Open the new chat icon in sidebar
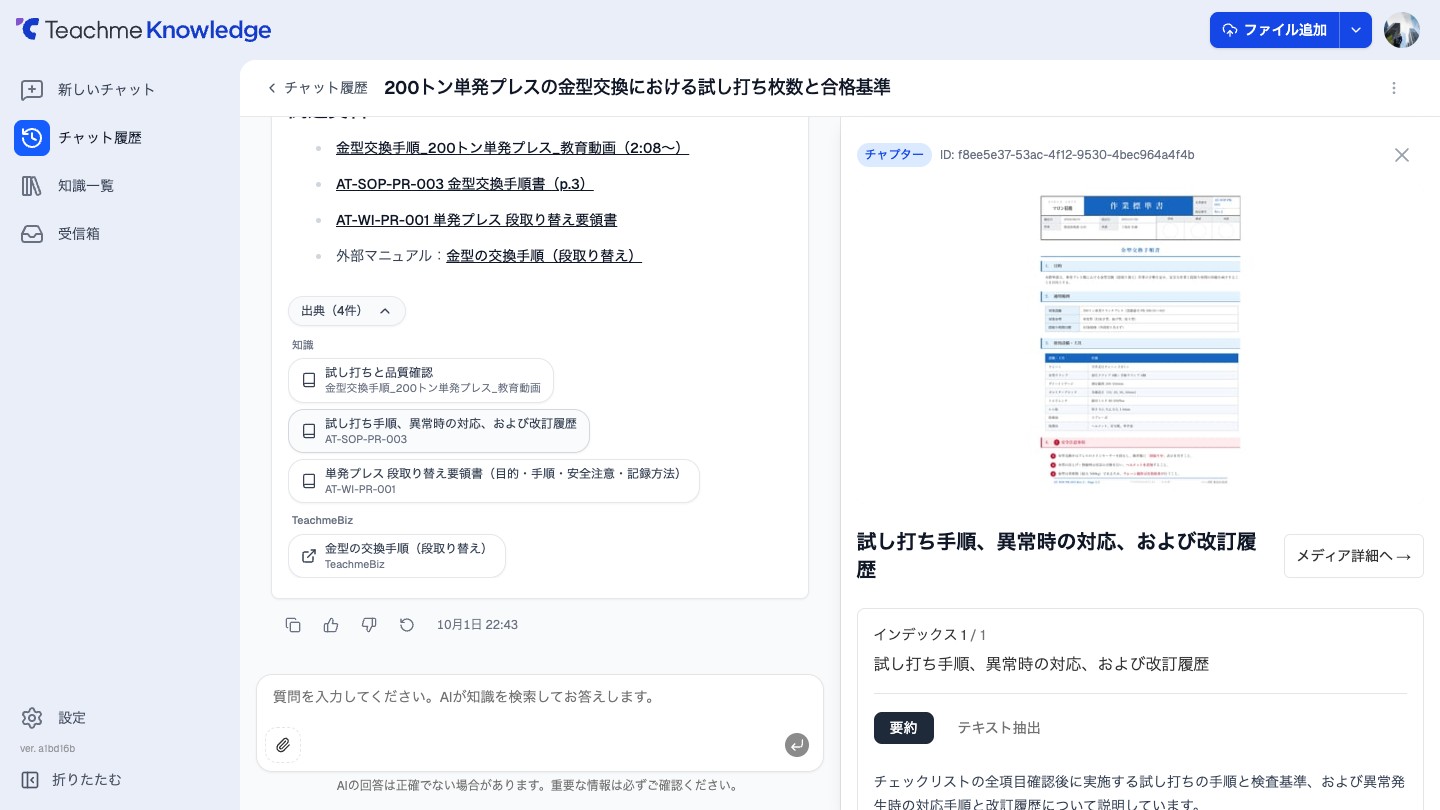The height and width of the screenshot is (810, 1440). (32, 90)
